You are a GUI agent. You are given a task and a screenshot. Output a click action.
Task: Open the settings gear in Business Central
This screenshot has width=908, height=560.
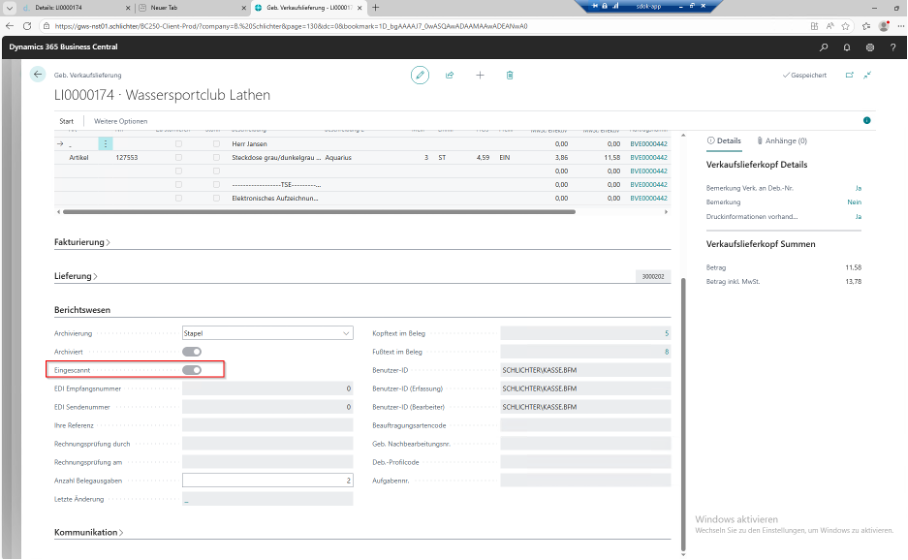pos(870,47)
